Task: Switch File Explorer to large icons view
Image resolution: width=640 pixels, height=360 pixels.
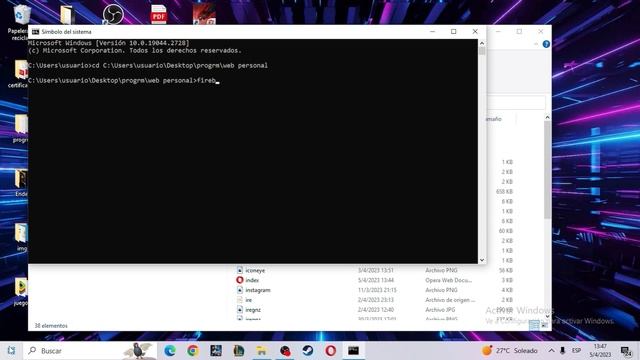Action: [544, 325]
